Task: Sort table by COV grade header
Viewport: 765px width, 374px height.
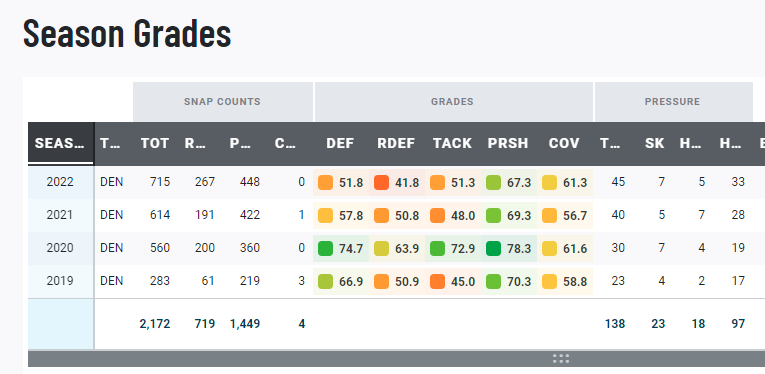Action: pyautogui.click(x=564, y=143)
